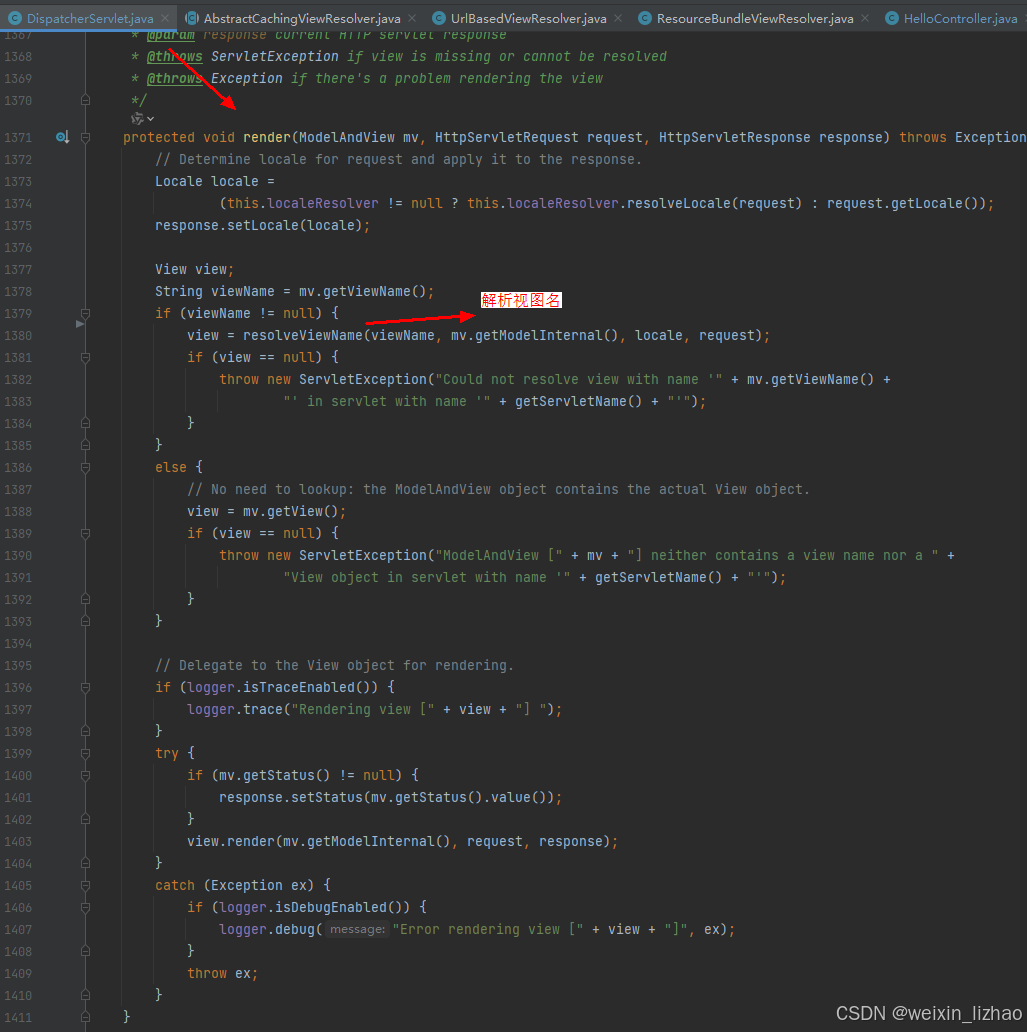Click the 'Locale locale =' declaration
1027x1032 pixels.
pyautogui.click(x=215, y=182)
